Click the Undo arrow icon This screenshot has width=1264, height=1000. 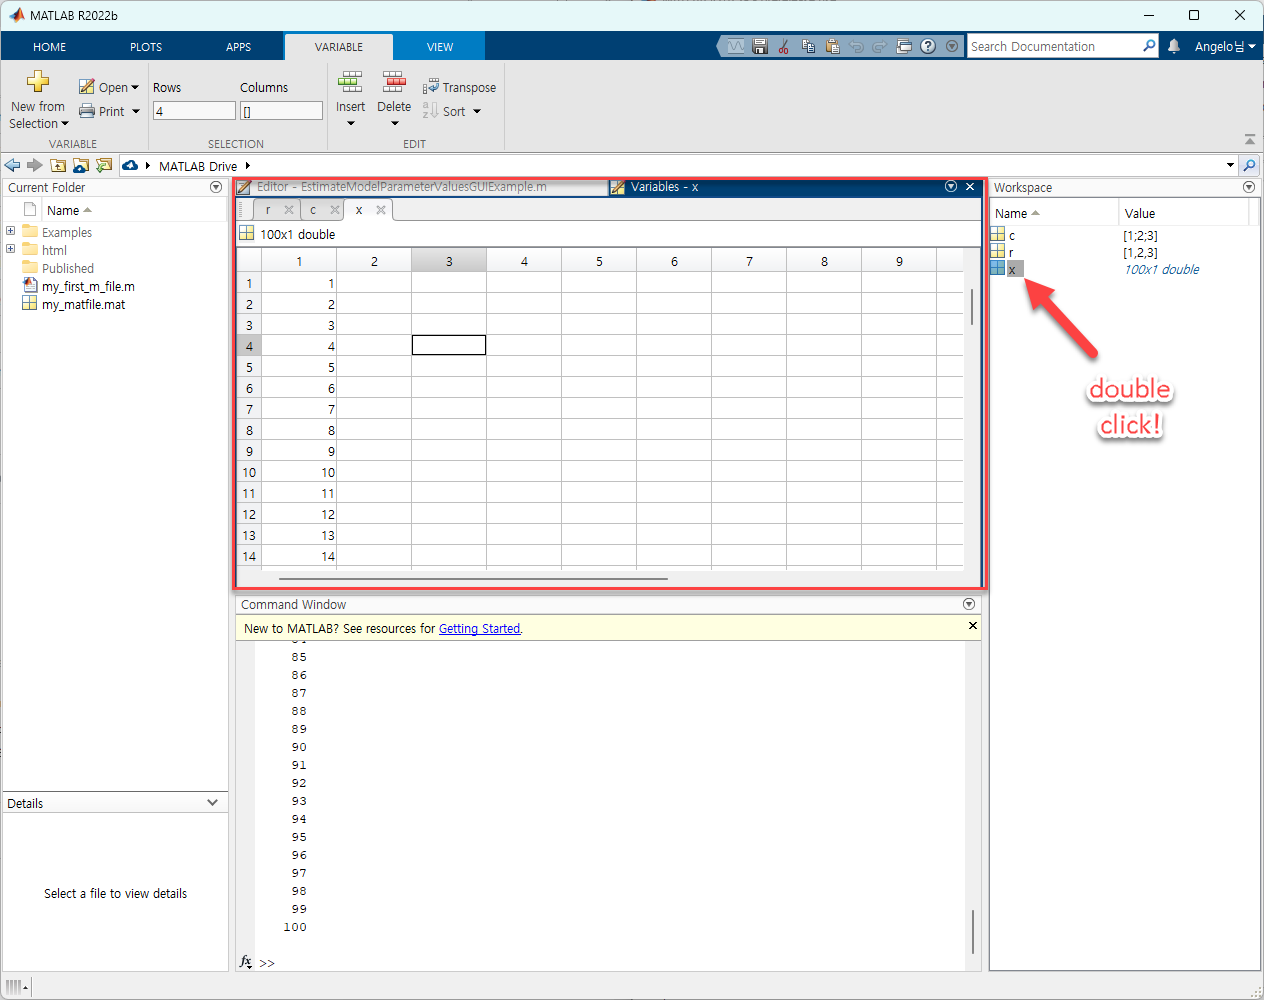[856, 46]
